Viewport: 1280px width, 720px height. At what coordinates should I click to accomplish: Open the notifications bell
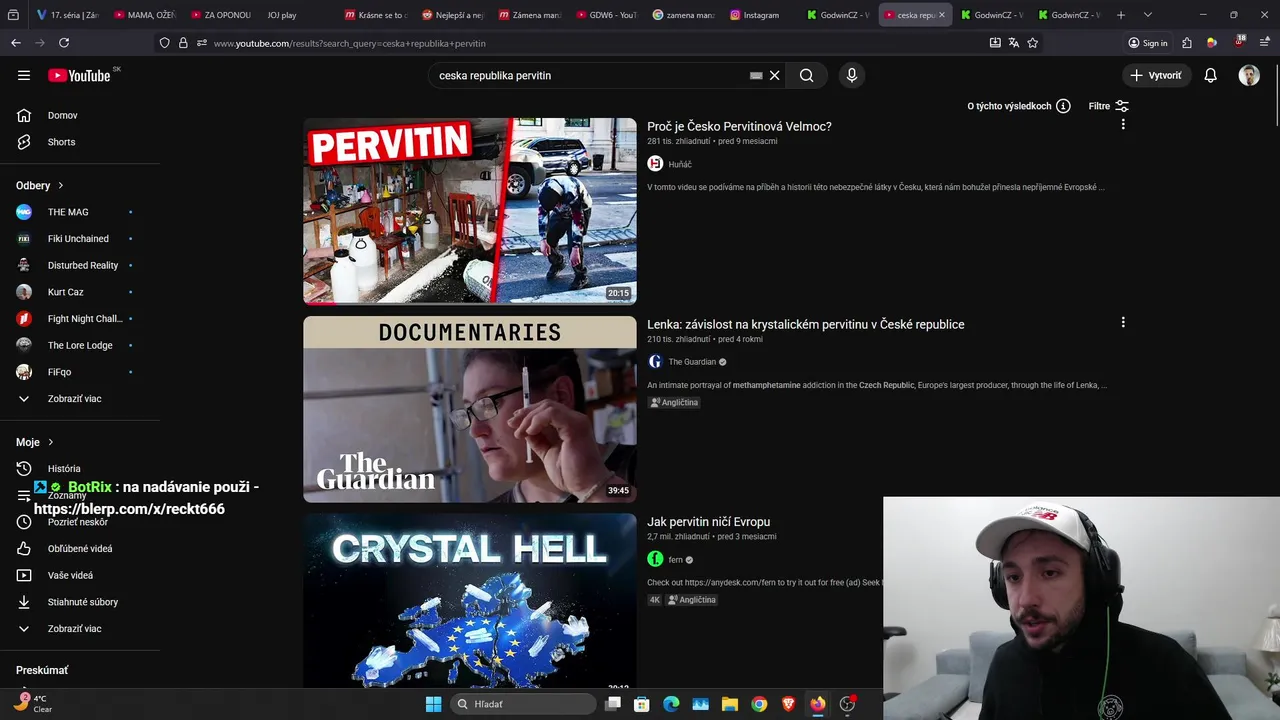pos(1210,75)
